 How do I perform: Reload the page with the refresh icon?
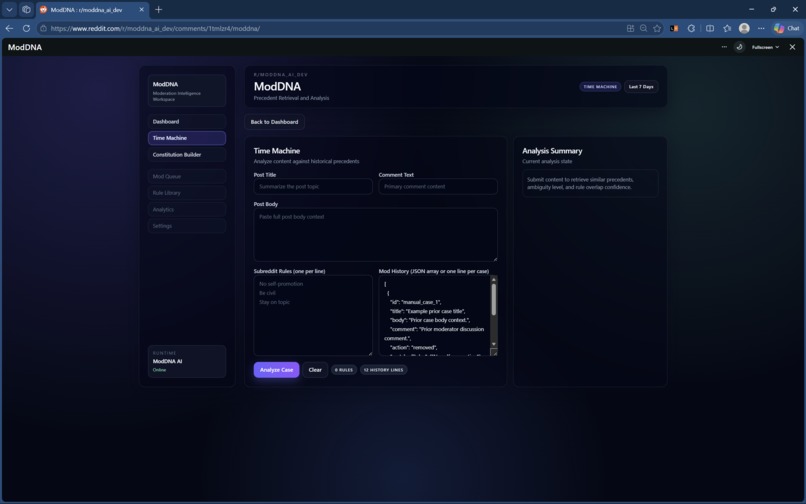coord(26,28)
